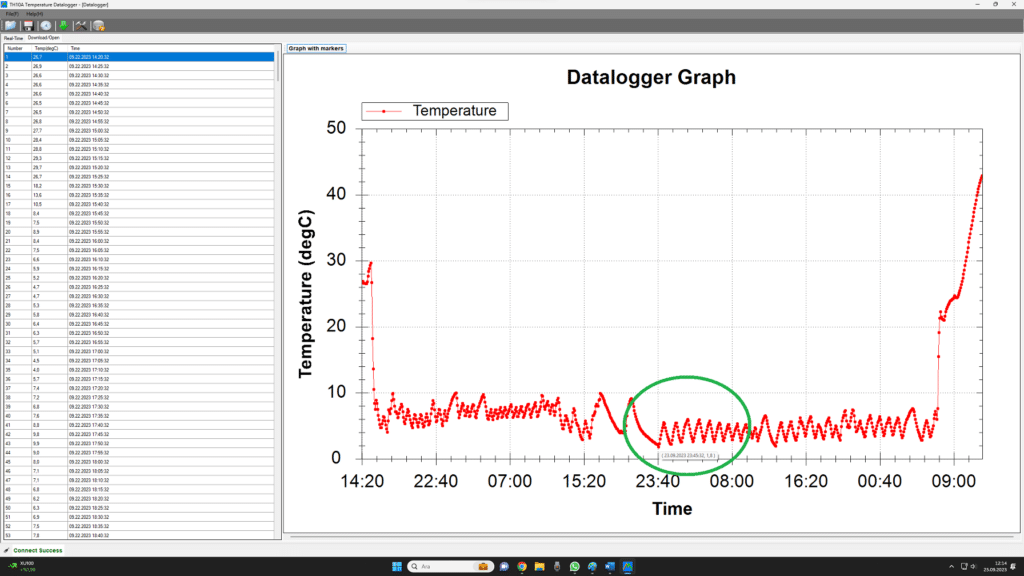
Task: Show hidden system tray icons
Action: [952, 566]
